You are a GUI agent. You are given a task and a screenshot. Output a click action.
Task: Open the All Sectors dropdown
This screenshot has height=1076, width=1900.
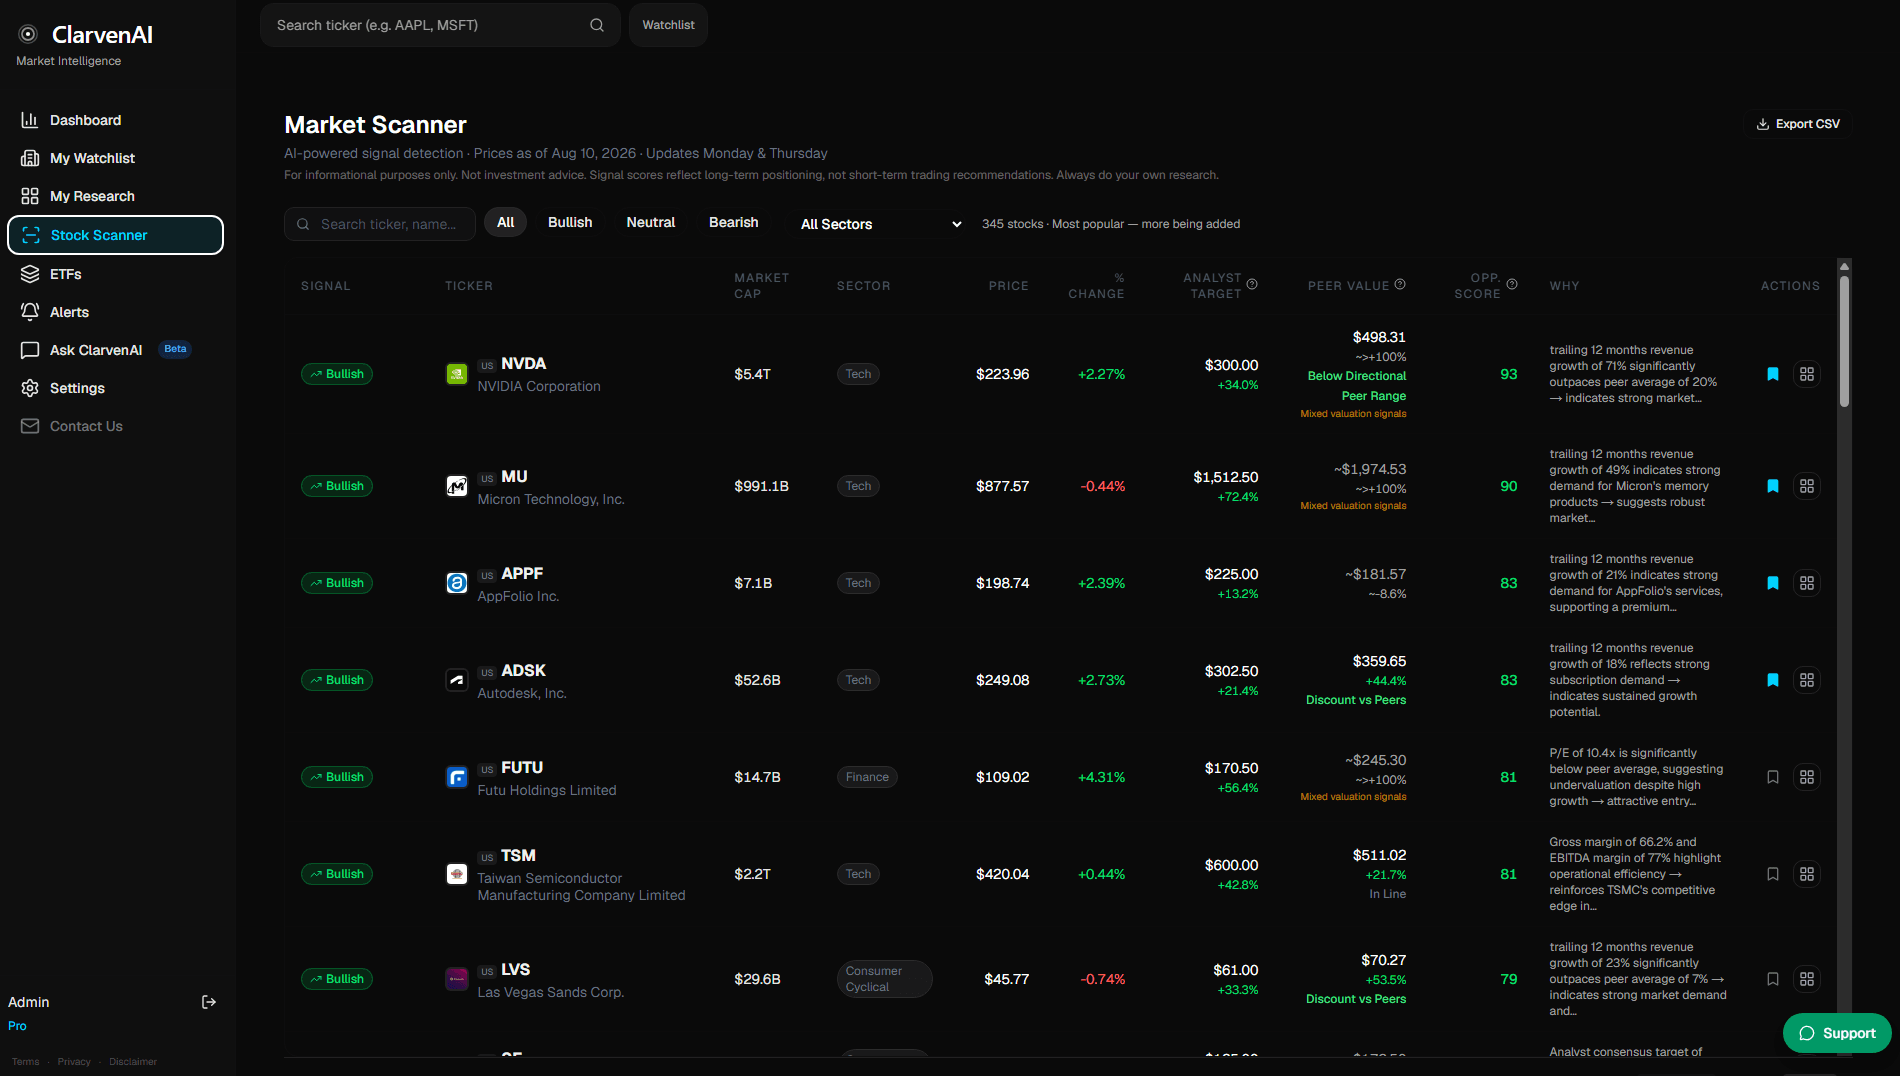880,224
